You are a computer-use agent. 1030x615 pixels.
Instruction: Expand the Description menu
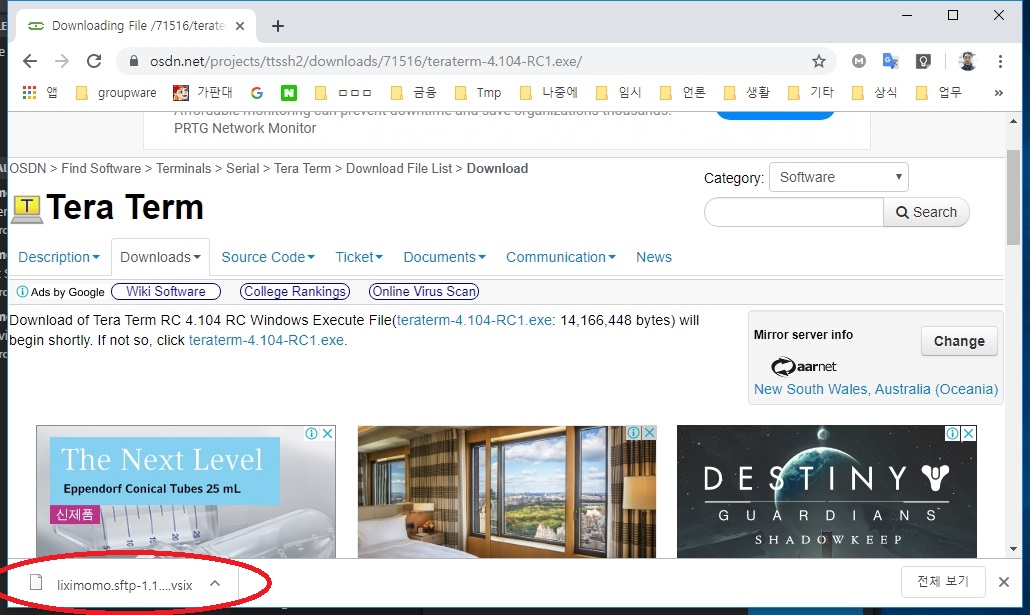[x=59, y=257]
